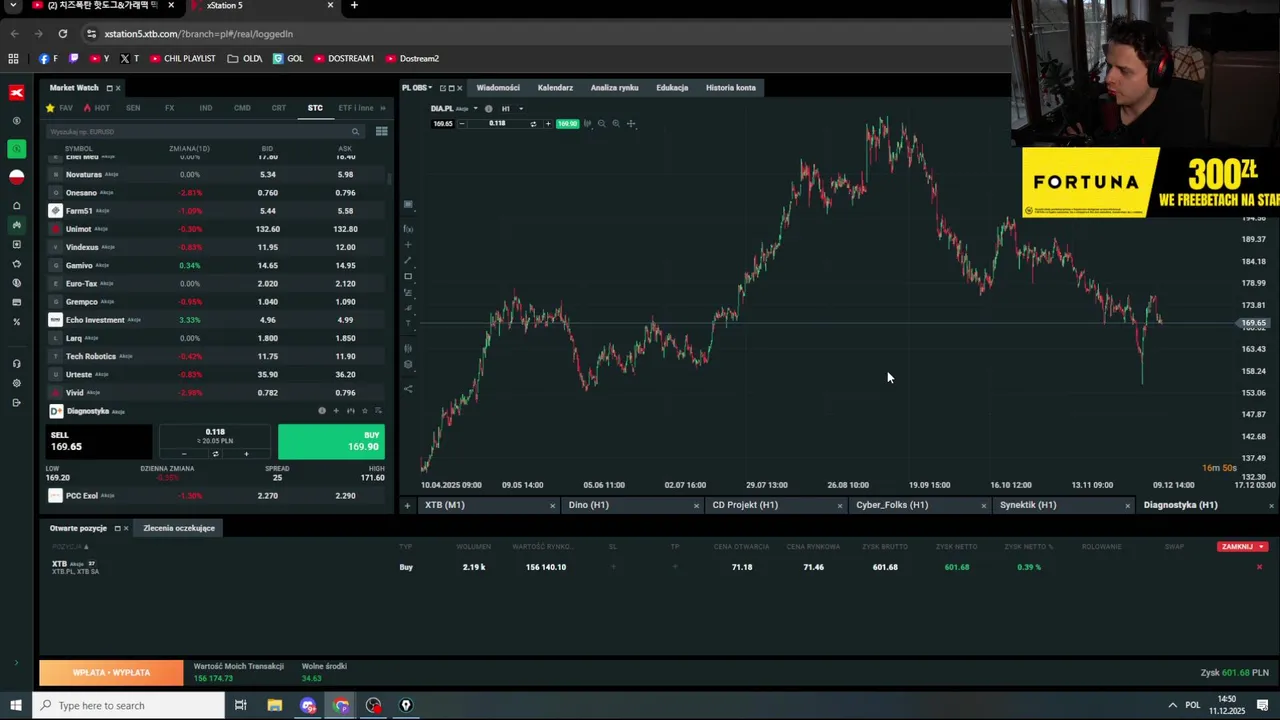Viewport: 1280px width, 720px height.
Task: Switch to Dino (H1) chart tab
Action: tap(589, 505)
